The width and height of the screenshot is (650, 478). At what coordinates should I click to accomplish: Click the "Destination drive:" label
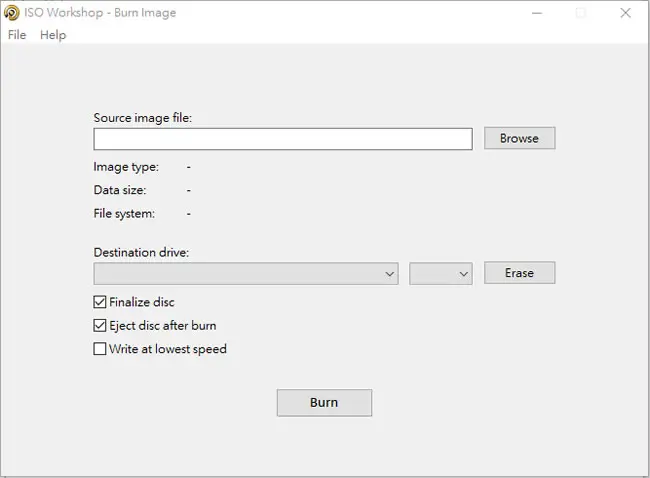(x=141, y=252)
